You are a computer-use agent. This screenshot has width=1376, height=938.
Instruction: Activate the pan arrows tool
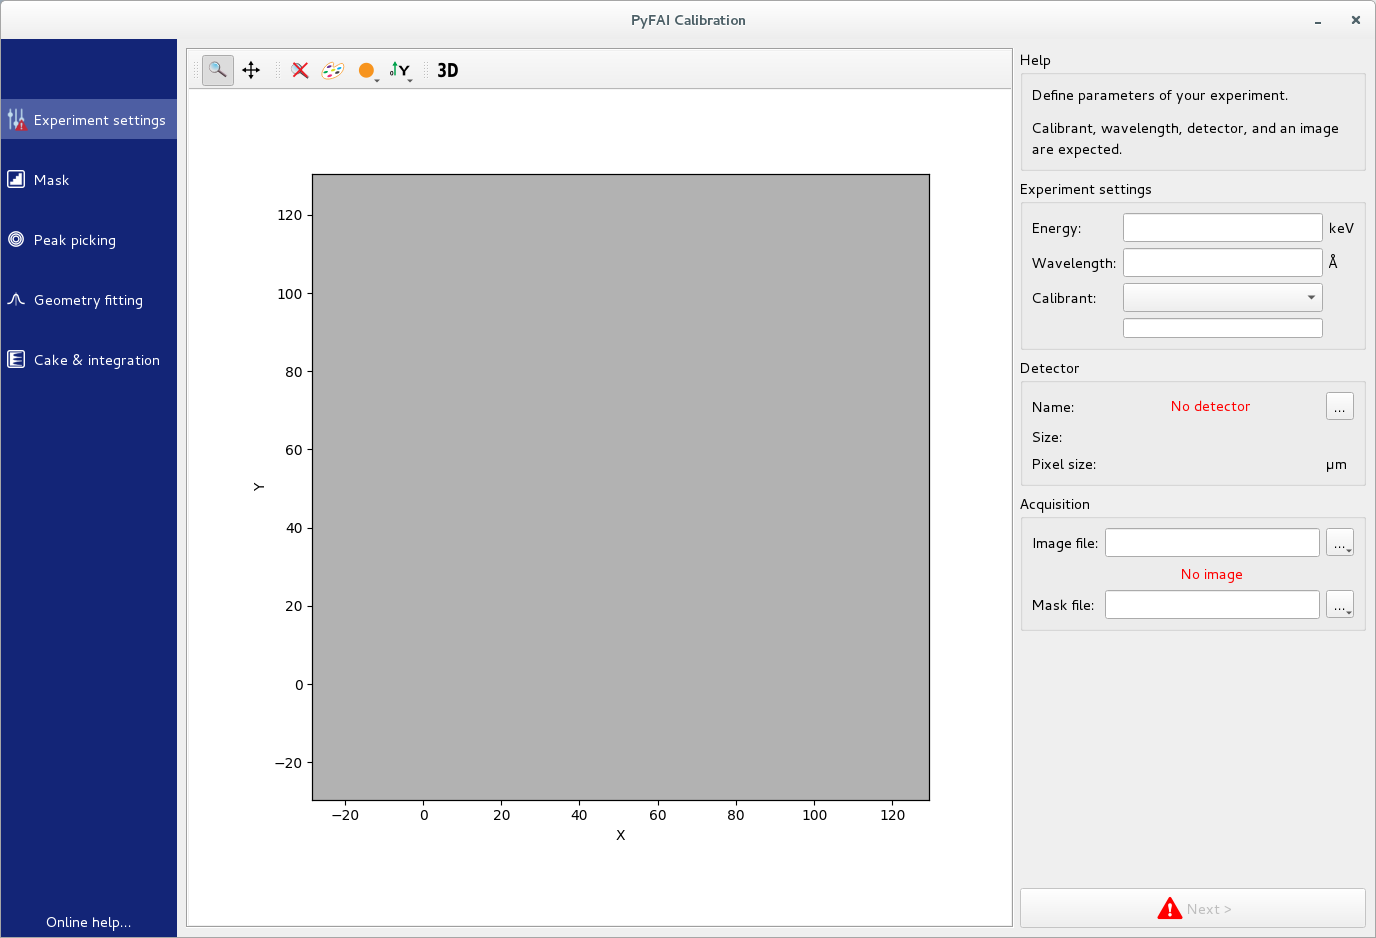pos(251,70)
